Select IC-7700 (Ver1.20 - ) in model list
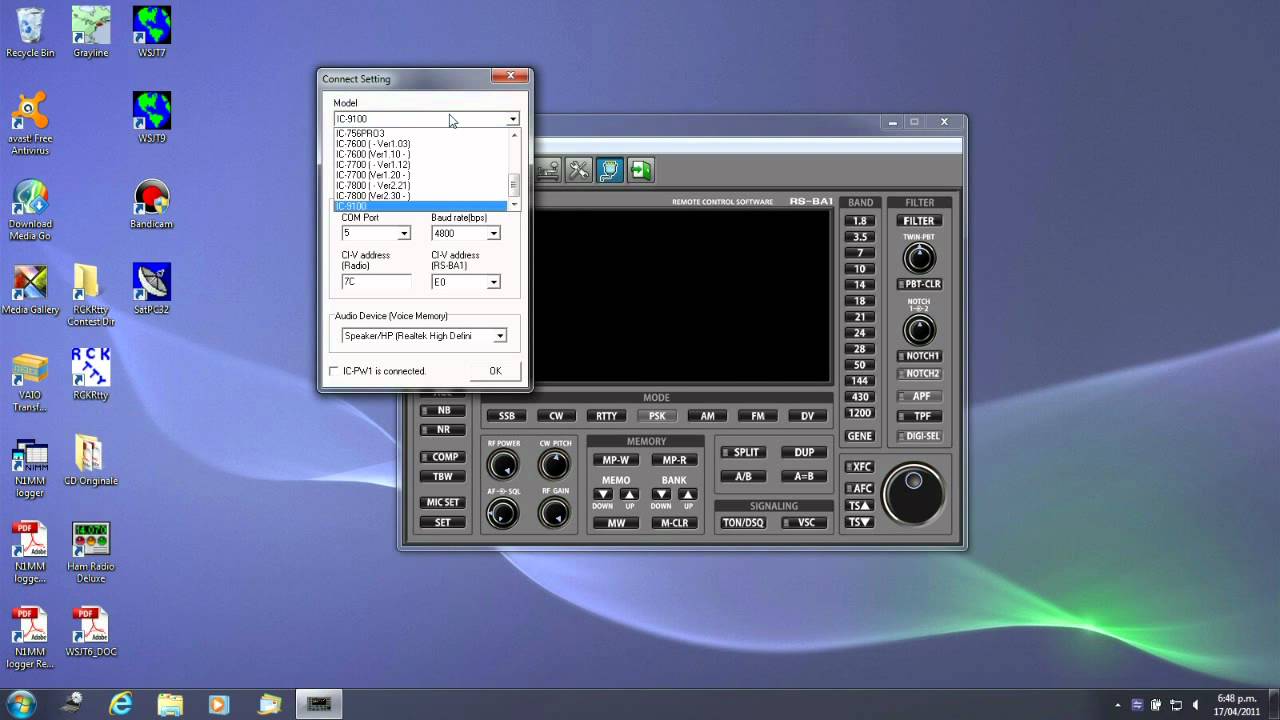This screenshot has height=720, width=1280. 421,175
